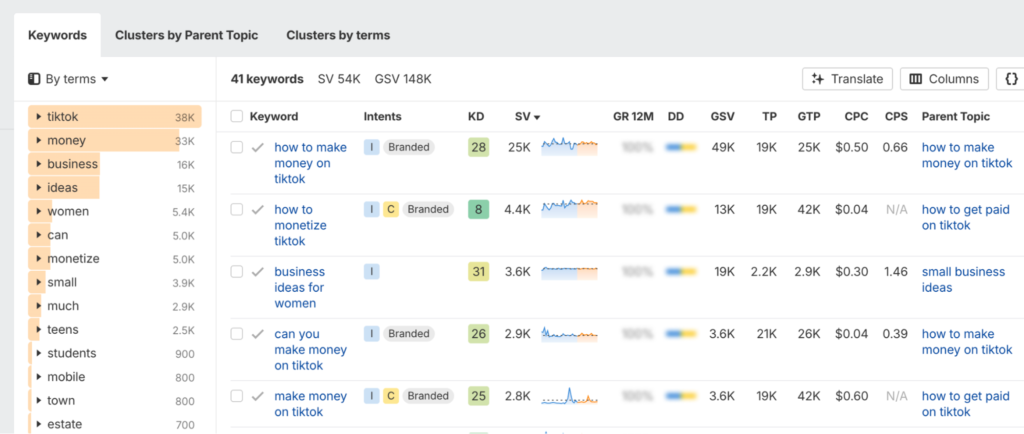Open keyword 'business ideas for women'
This screenshot has width=1024, height=434.
click(x=299, y=287)
